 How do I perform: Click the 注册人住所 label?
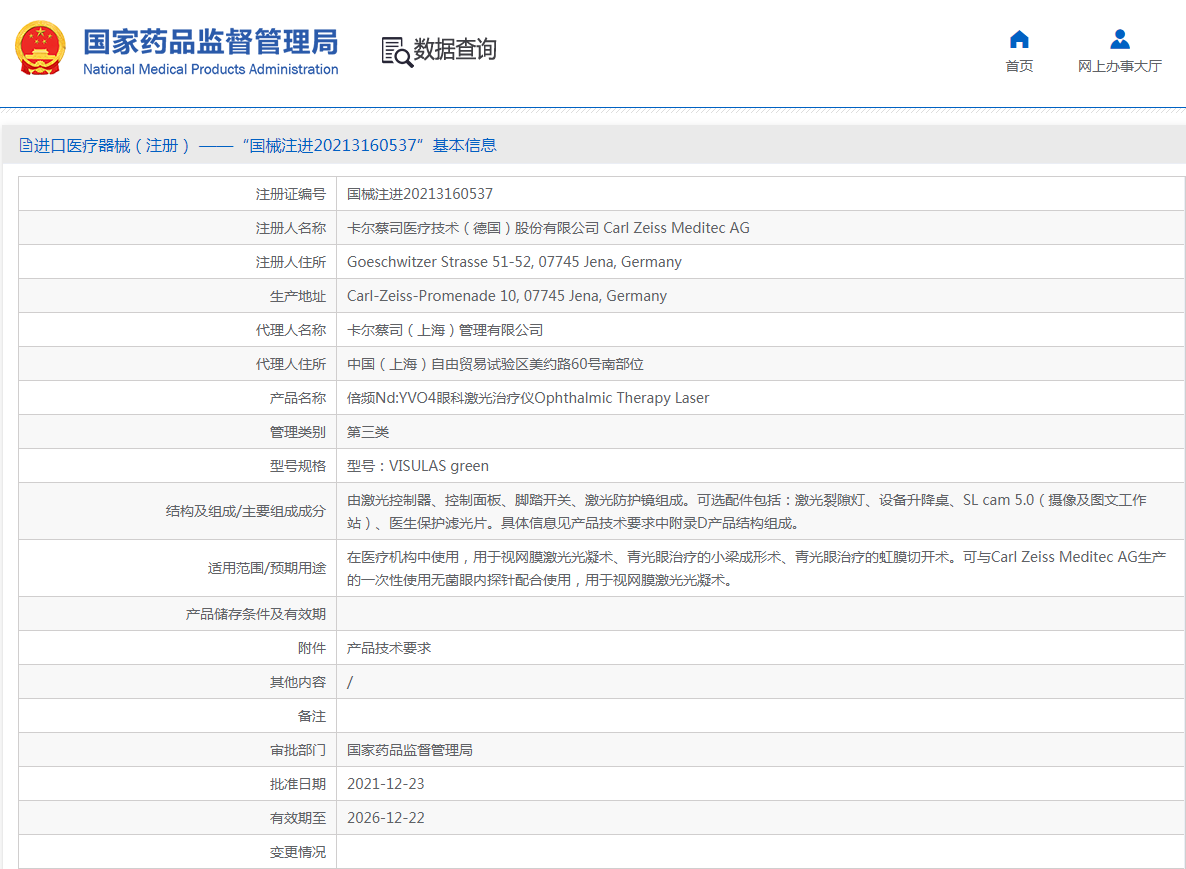pyautogui.click(x=290, y=262)
